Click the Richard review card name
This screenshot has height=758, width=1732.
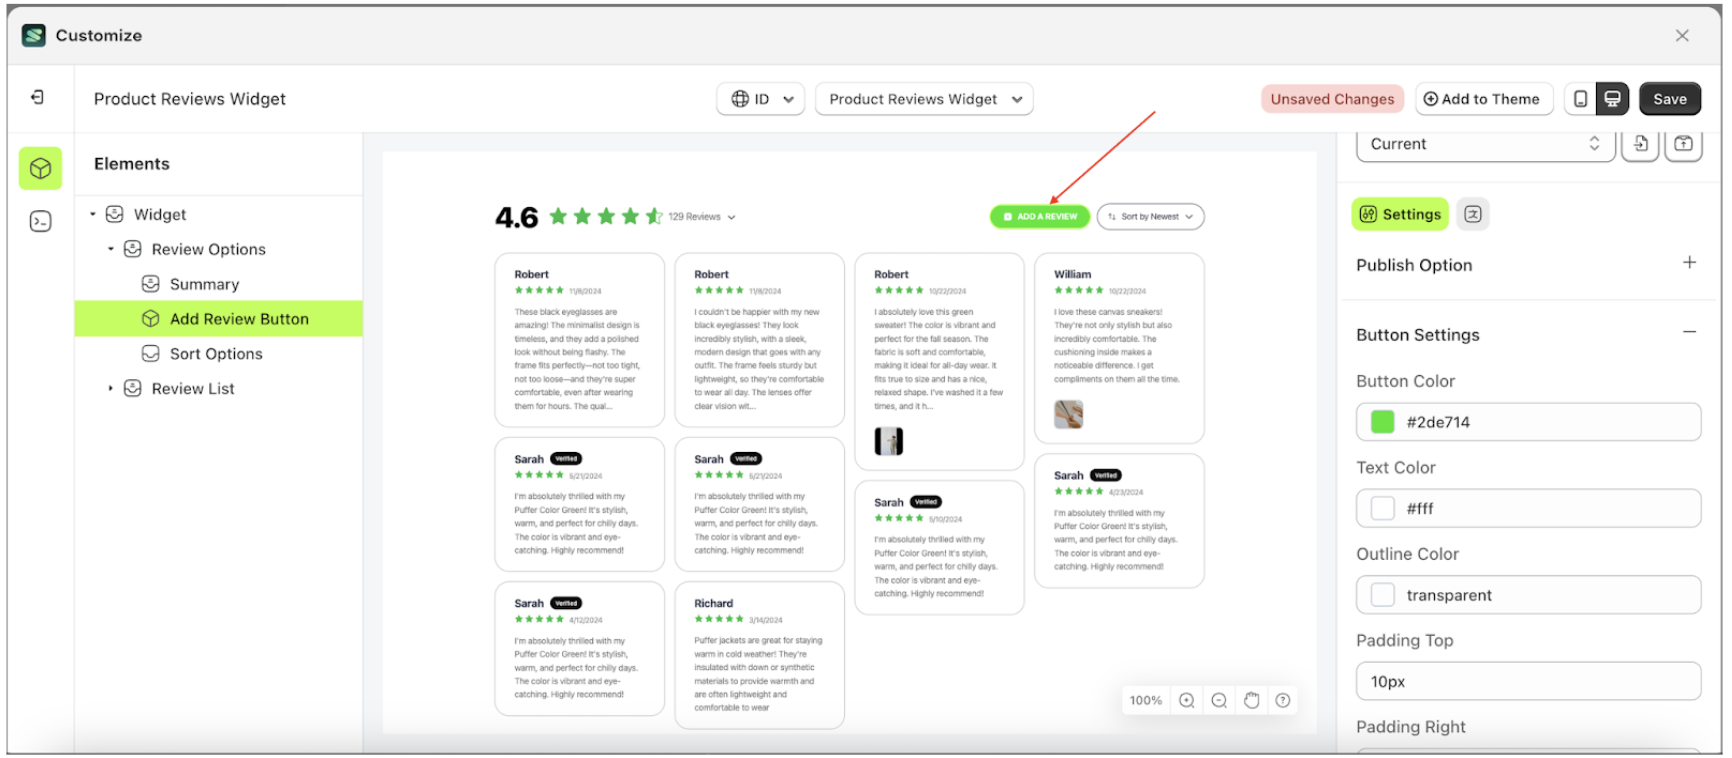(714, 603)
